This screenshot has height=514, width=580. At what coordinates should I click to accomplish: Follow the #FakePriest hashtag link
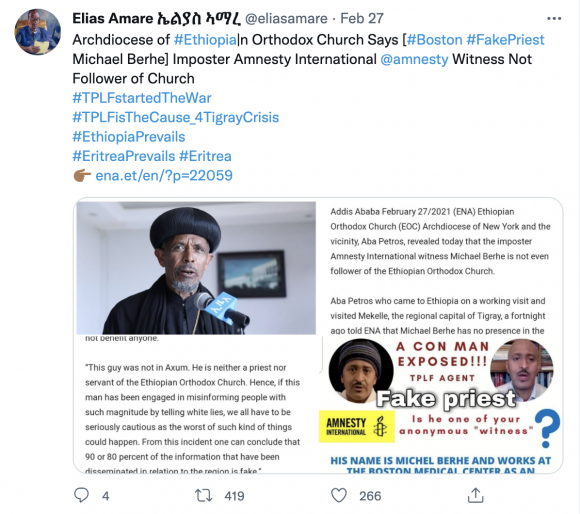505,40
